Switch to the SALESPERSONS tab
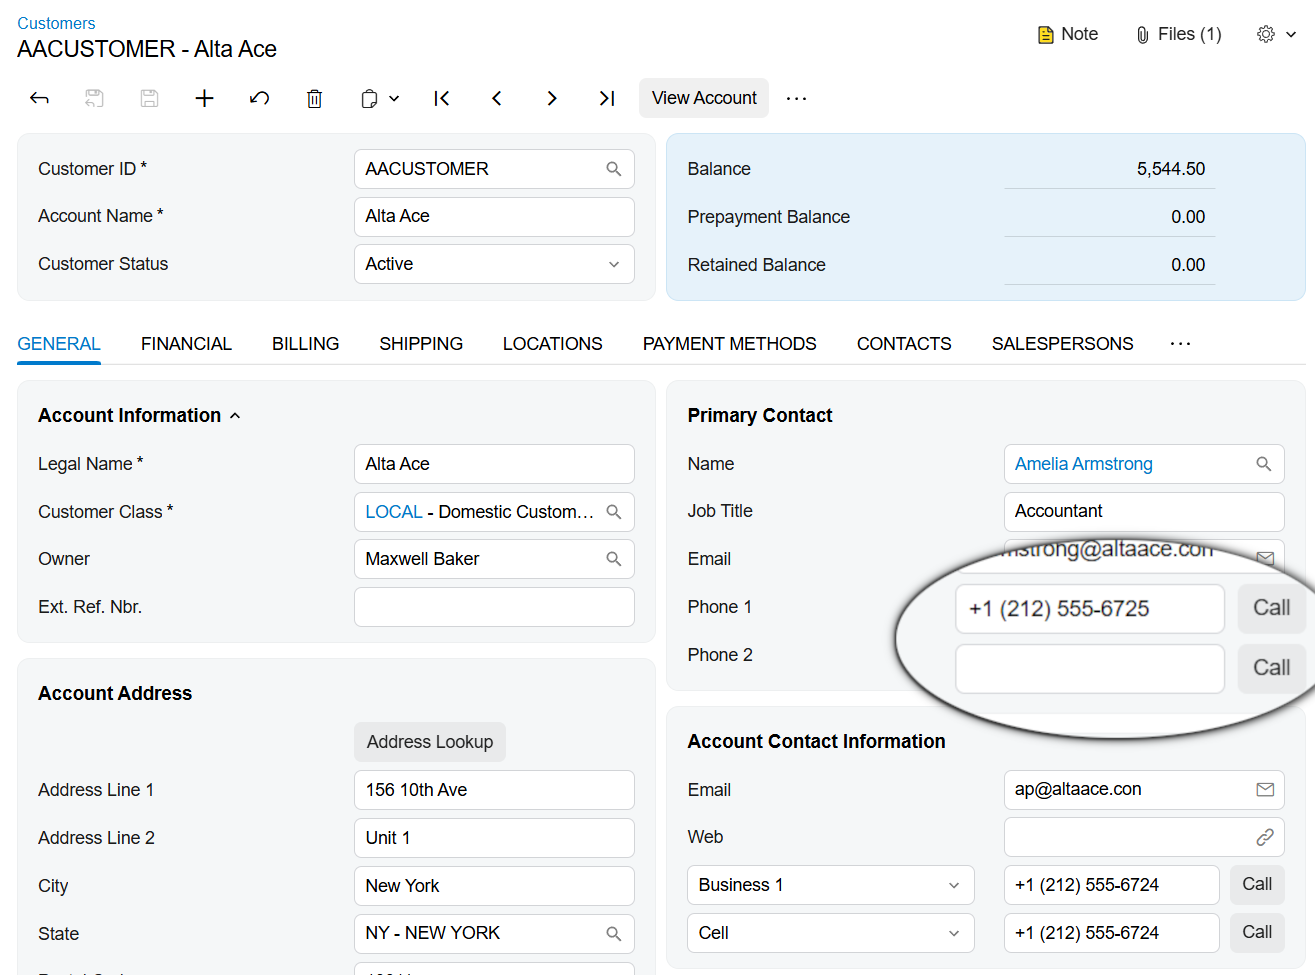This screenshot has height=975, width=1315. click(x=1062, y=344)
